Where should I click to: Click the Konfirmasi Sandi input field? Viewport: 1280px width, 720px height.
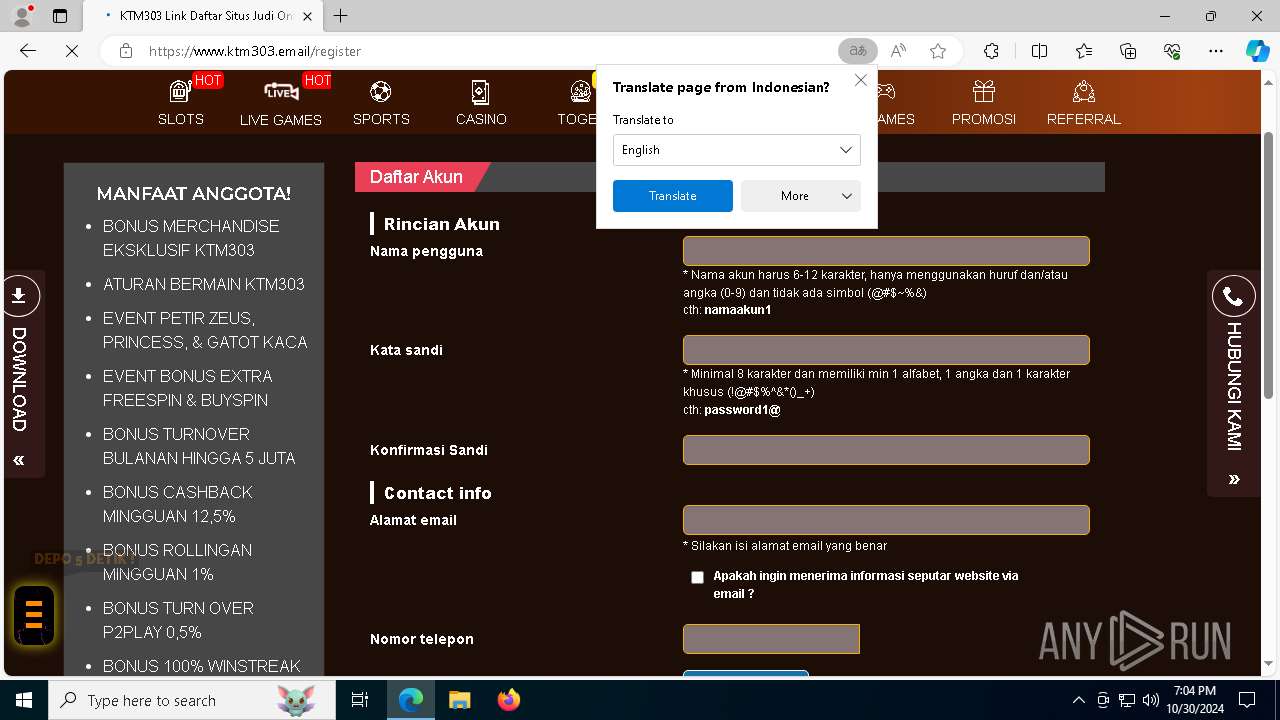pos(886,450)
